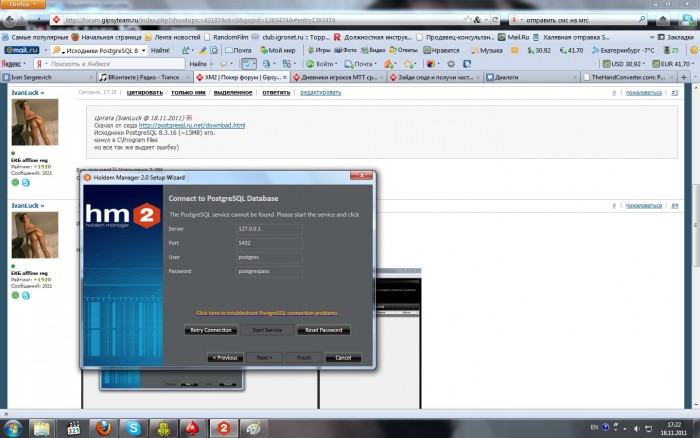
Task: Reload the page with the refresh icon
Action: tap(495, 20)
